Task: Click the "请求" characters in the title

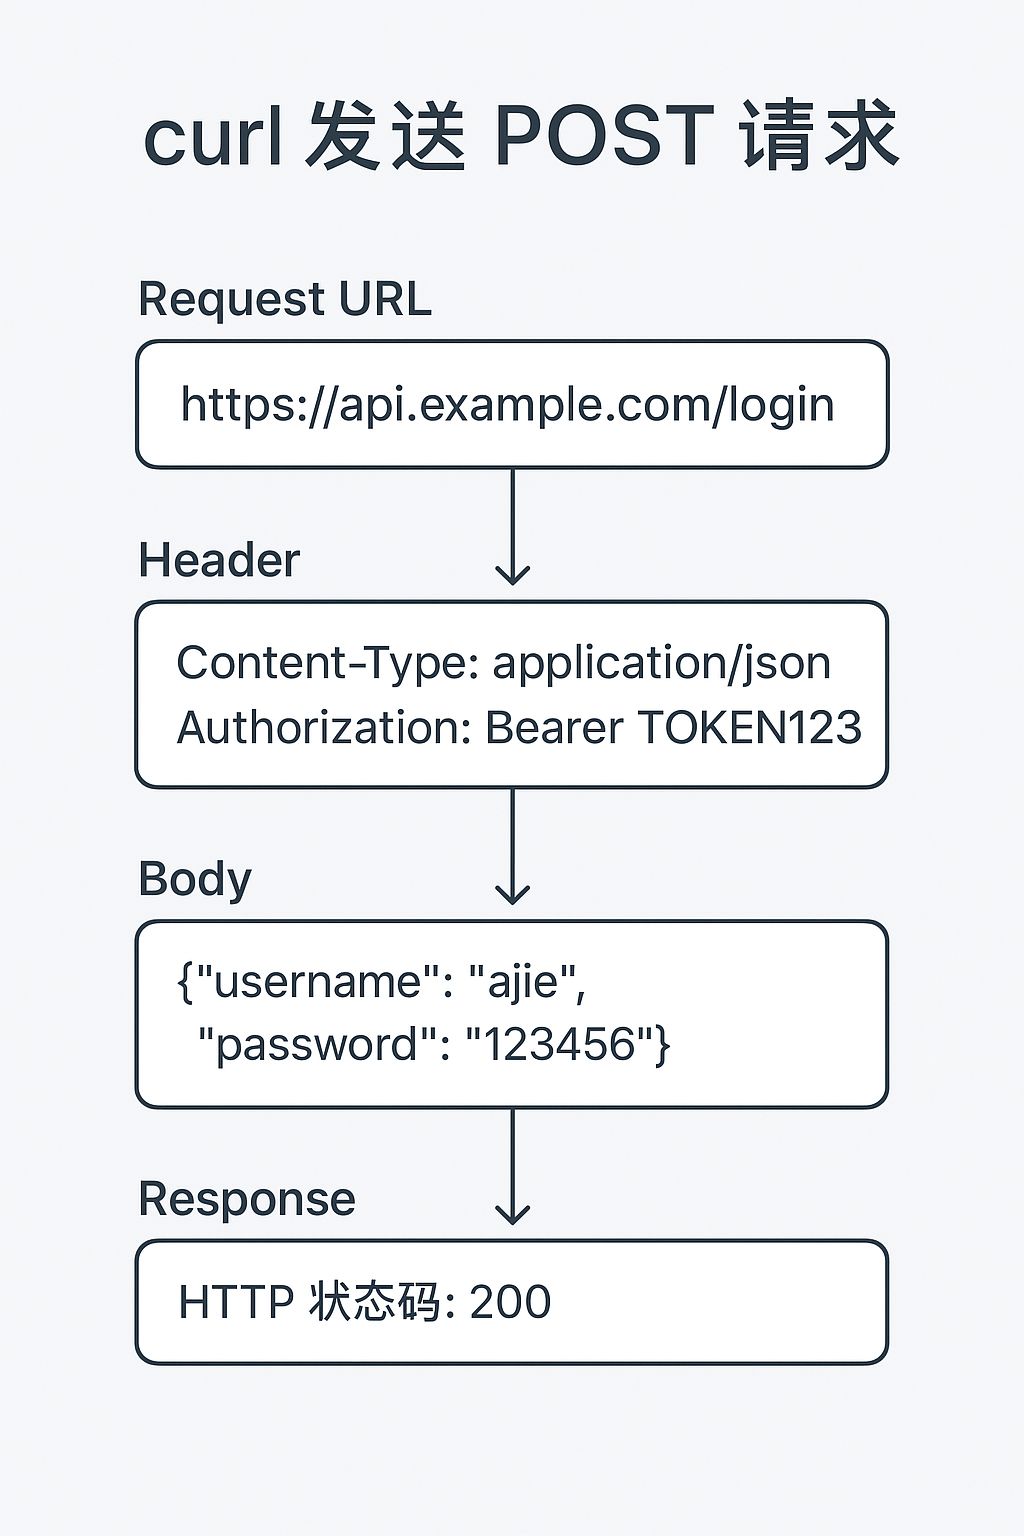Action: pyautogui.click(x=820, y=137)
